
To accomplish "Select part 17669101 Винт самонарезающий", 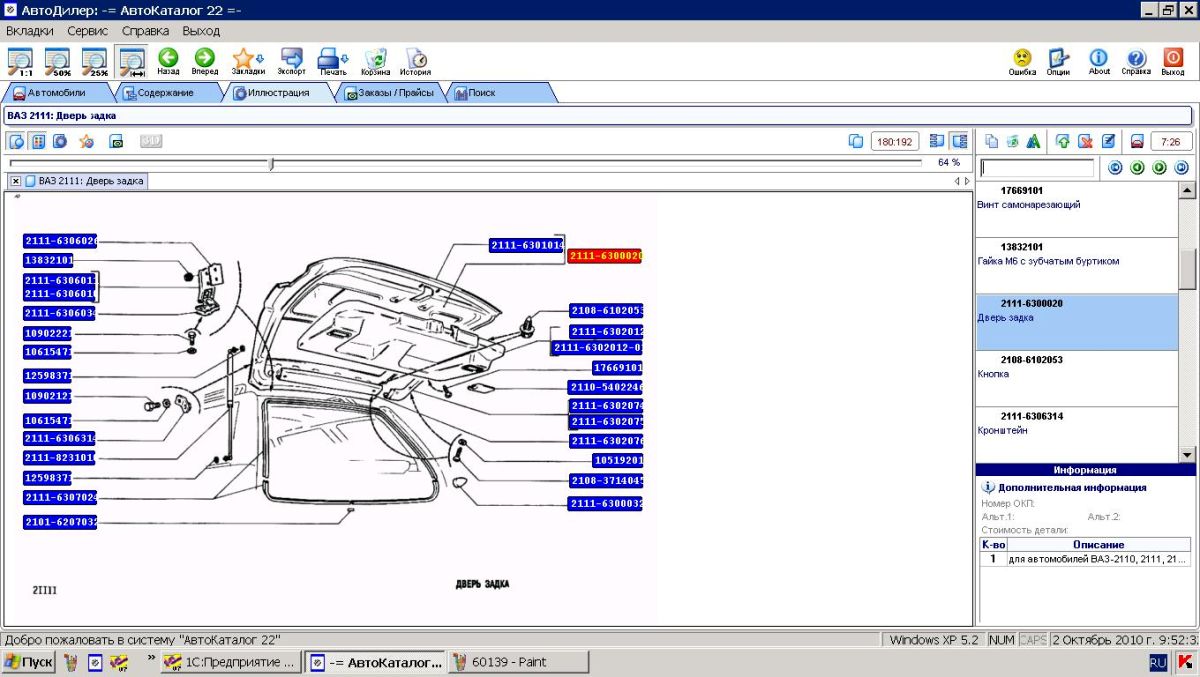I will 1077,209.
